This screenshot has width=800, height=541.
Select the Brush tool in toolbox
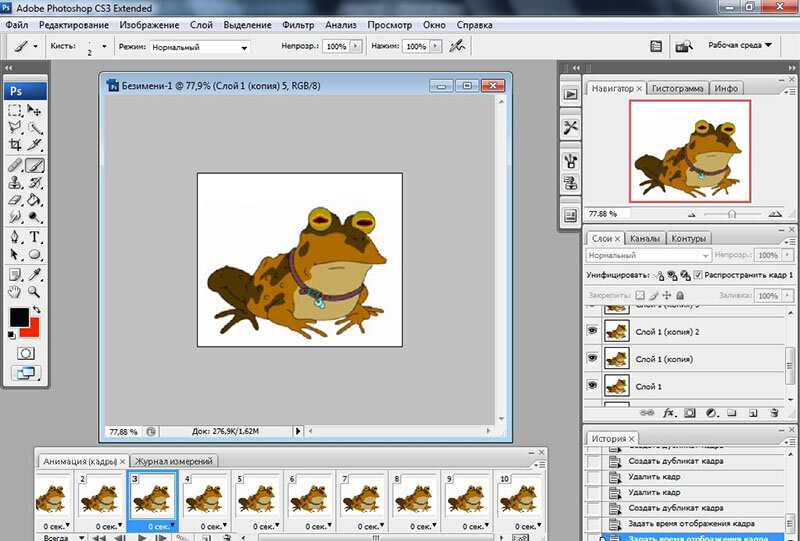(34, 165)
